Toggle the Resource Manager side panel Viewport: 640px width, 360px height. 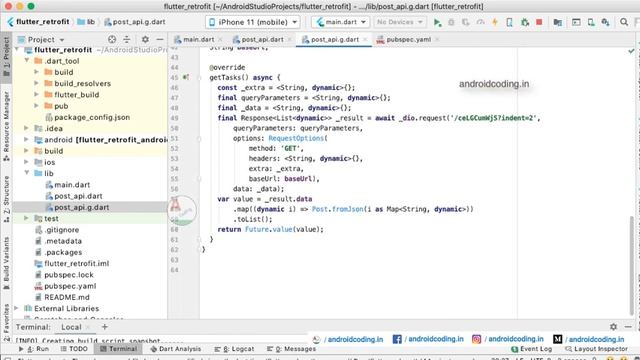tap(6, 126)
